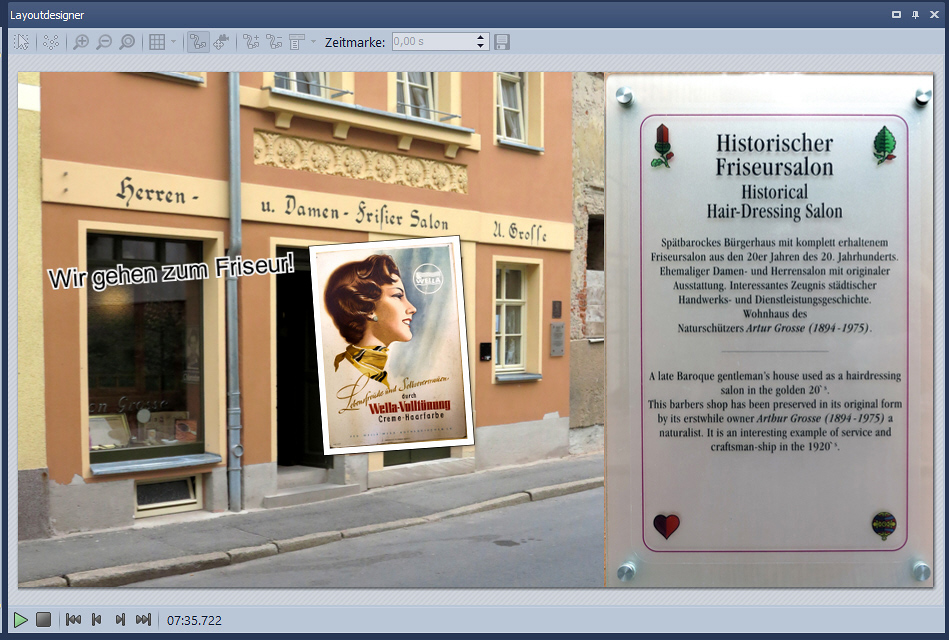Click the Zeitmarke time input field
Viewport: 949px width, 640px height.
432,42
